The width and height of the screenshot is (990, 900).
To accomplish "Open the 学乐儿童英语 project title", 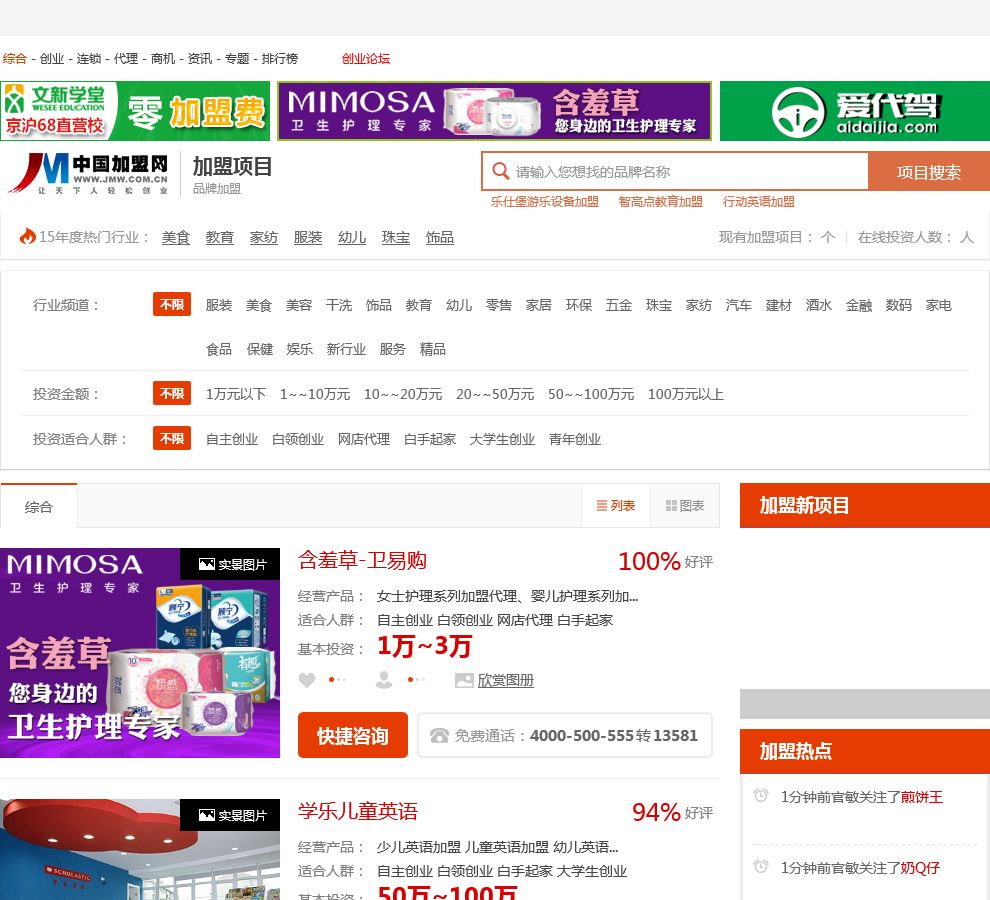I will 358,811.
